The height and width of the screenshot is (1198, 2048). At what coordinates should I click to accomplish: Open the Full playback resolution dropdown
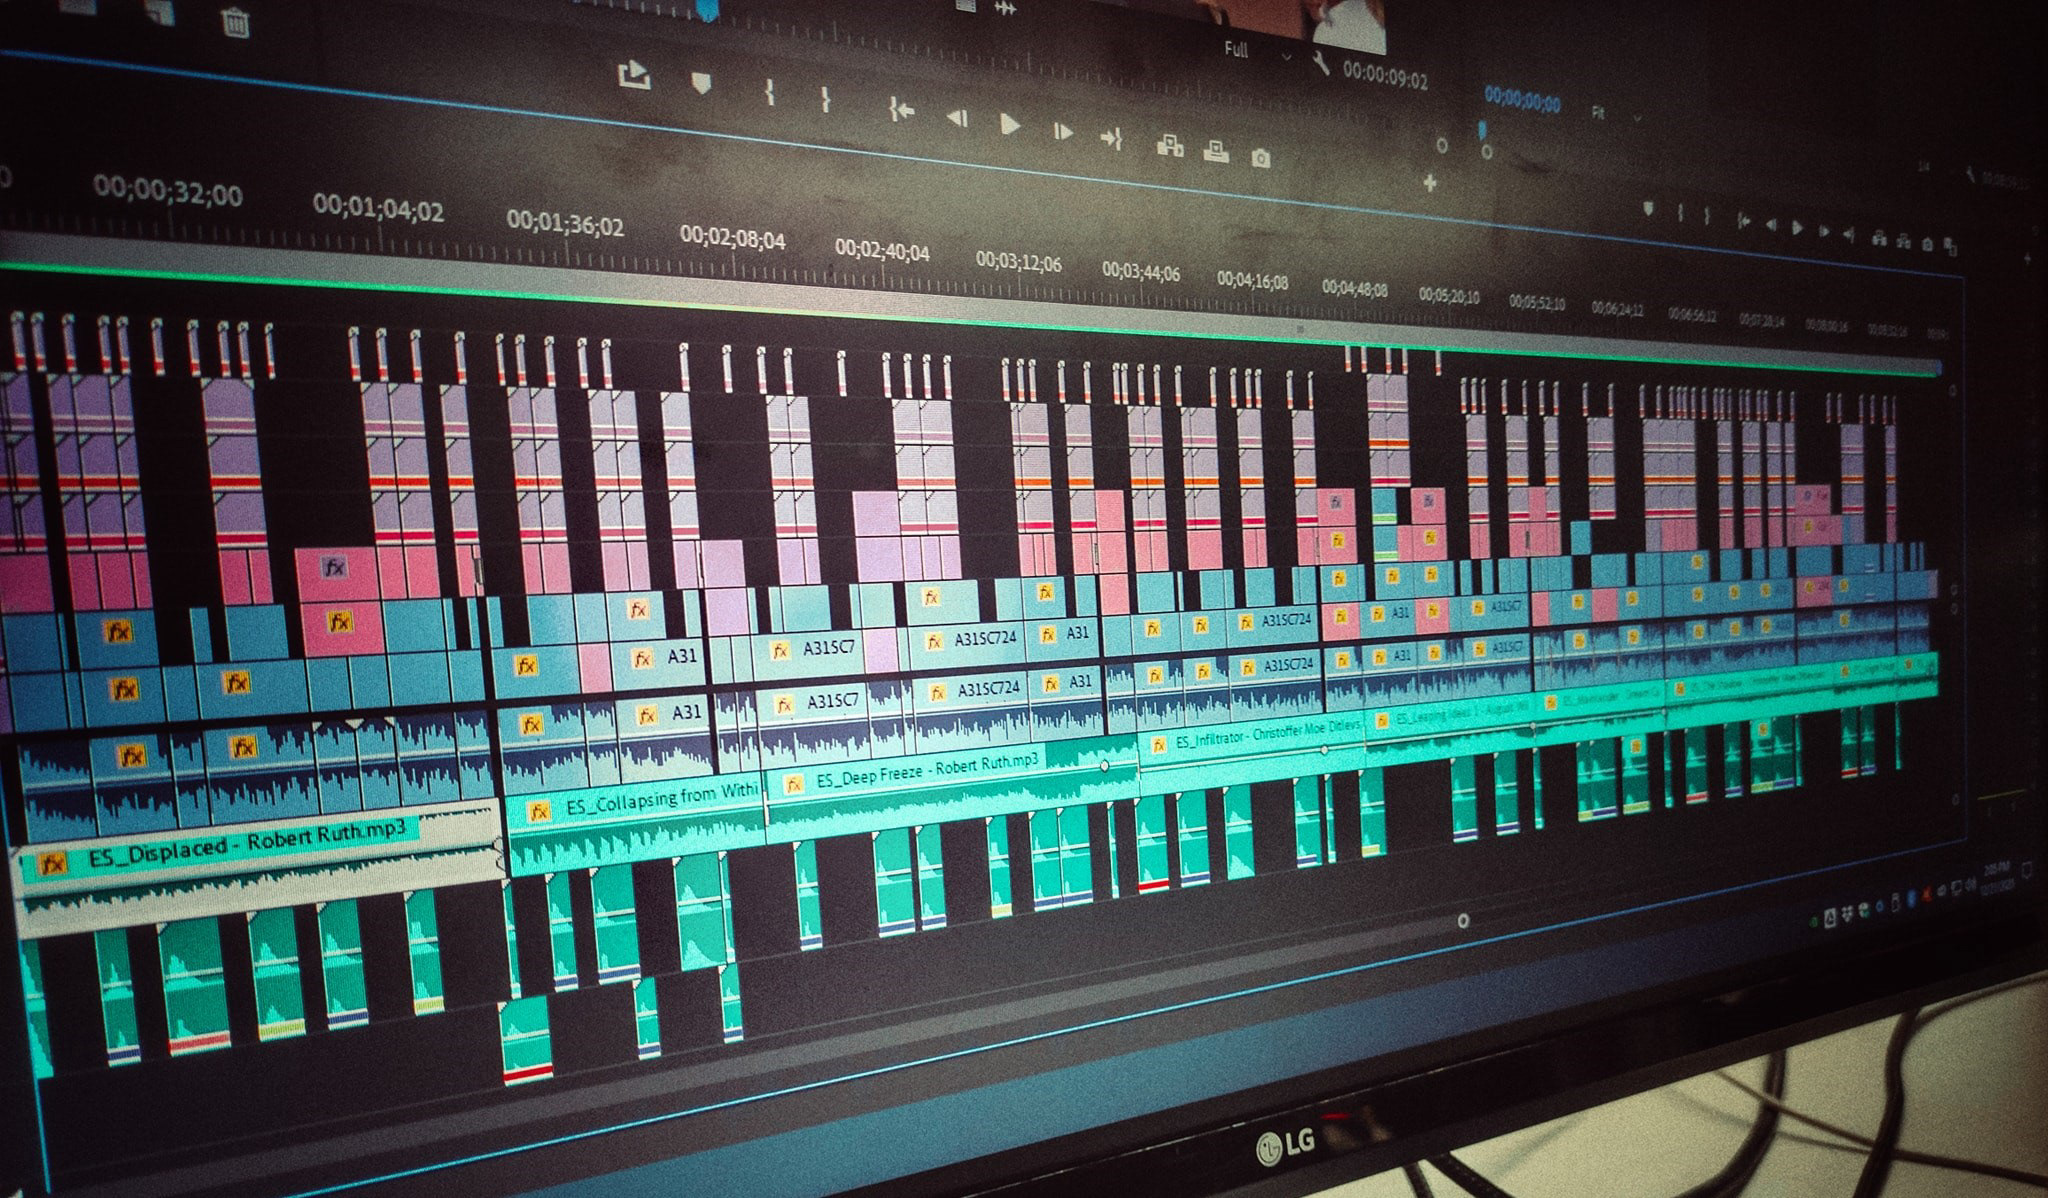pos(1256,52)
